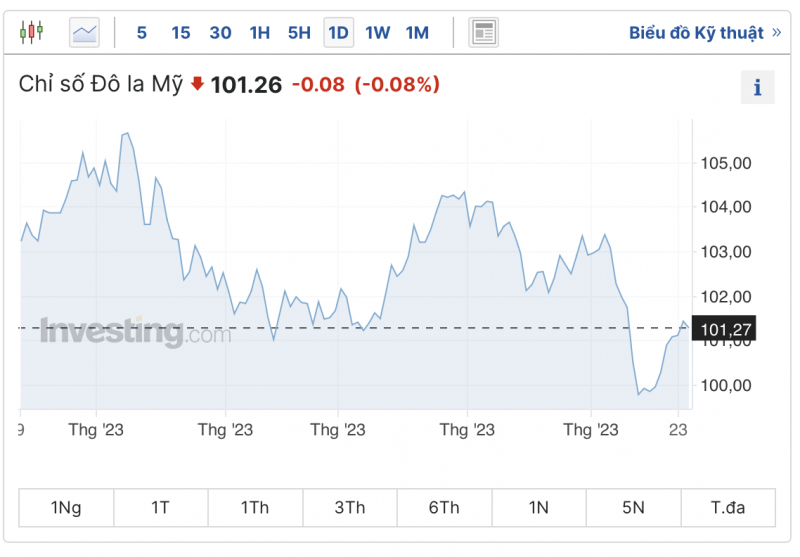
Task: Show the 5N time range
Action: tap(633, 507)
